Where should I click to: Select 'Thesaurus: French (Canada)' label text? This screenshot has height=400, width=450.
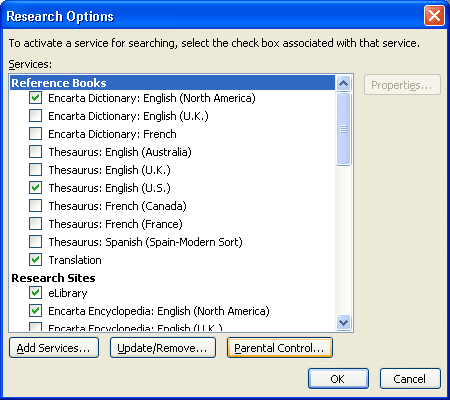[x=117, y=206]
